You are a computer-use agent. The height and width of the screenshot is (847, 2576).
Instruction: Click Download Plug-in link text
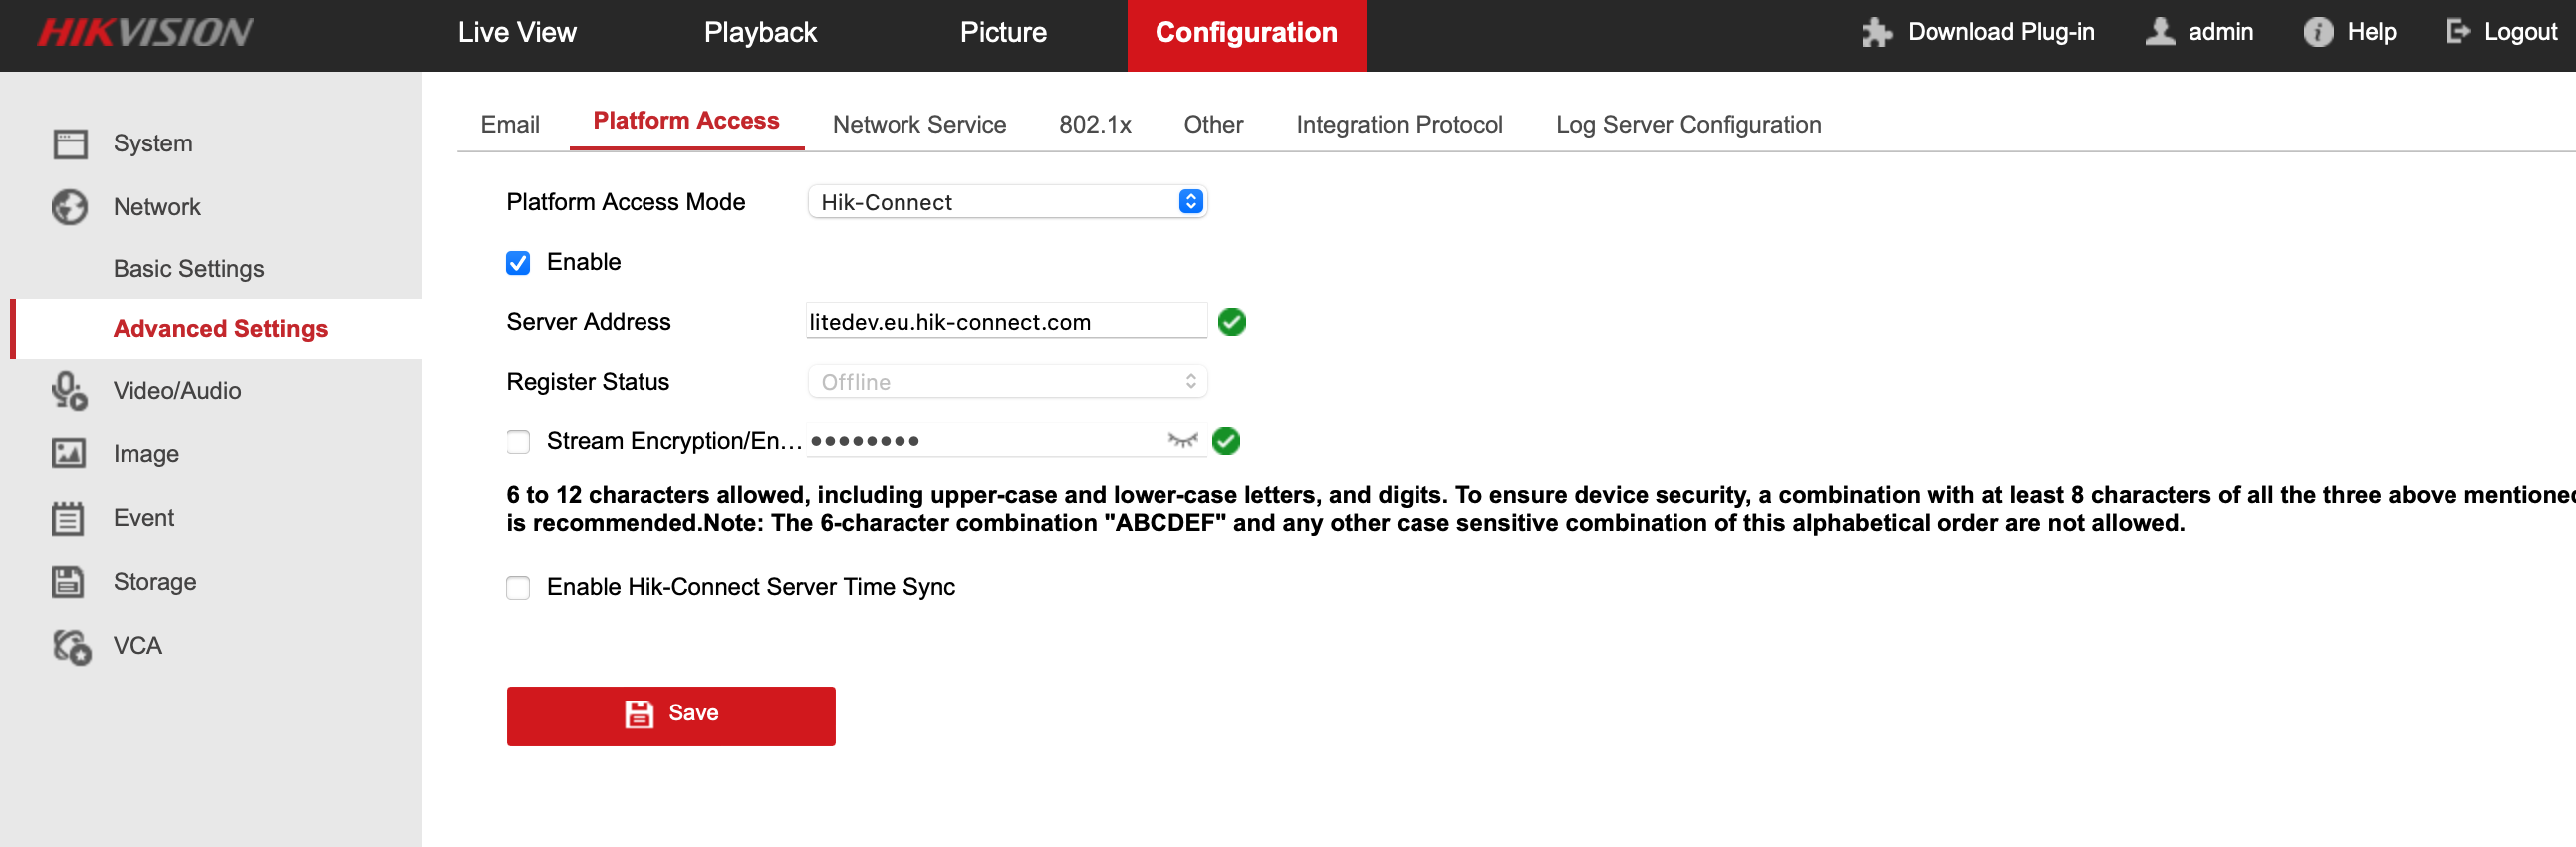click(2000, 32)
